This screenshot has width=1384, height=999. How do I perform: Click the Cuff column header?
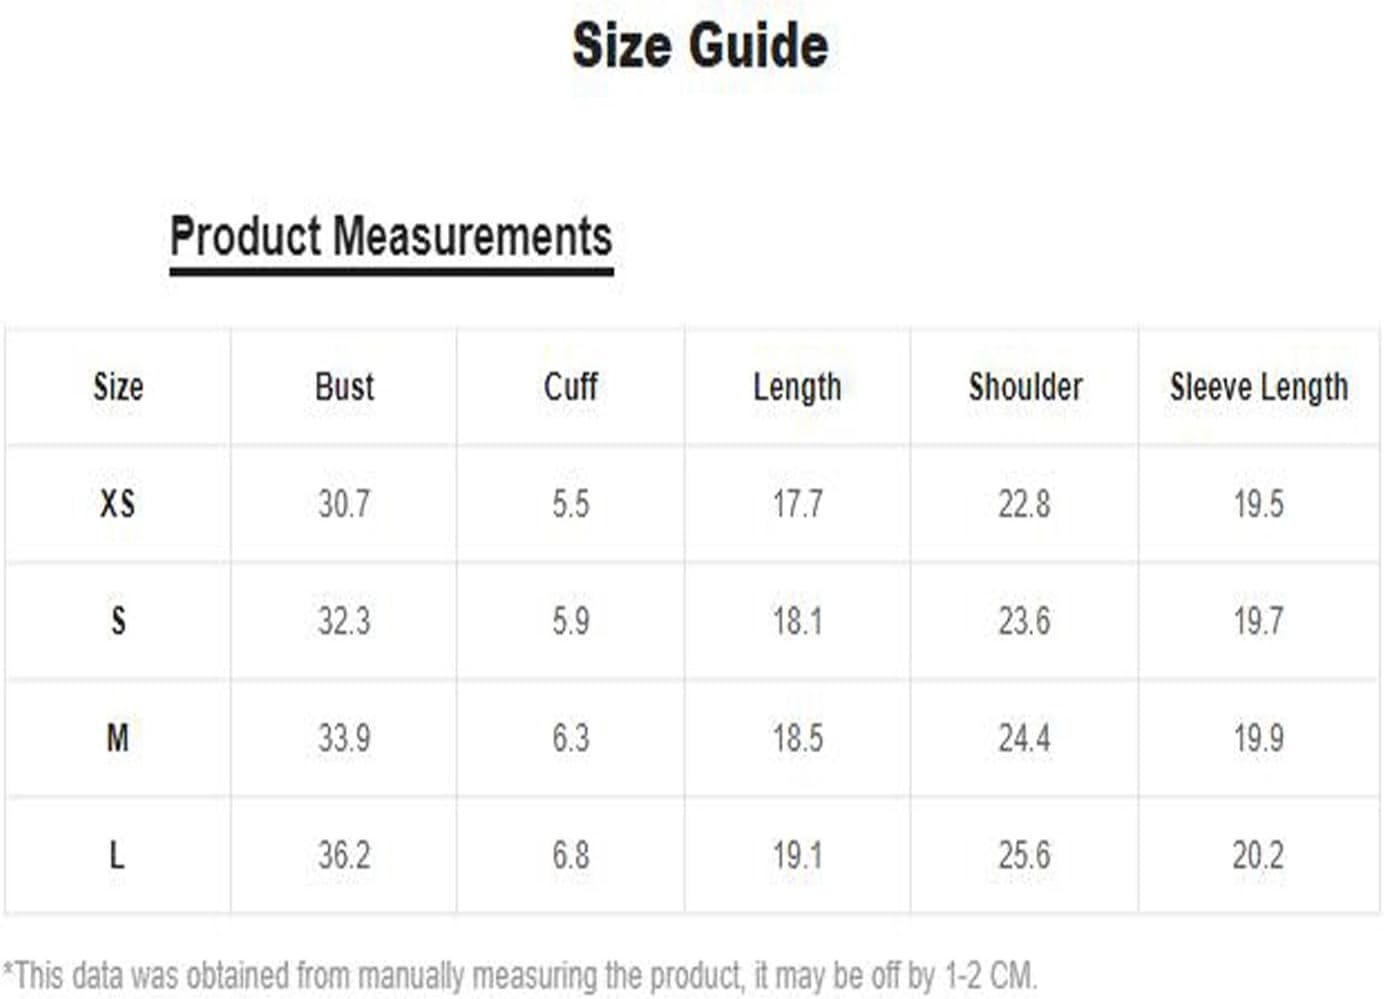tap(571, 386)
